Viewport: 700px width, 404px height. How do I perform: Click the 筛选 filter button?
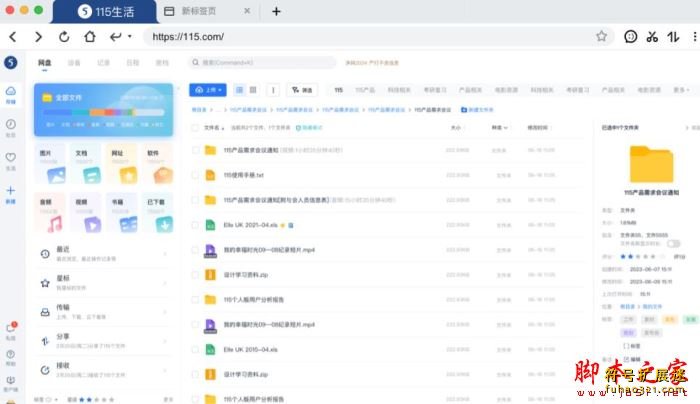click(x=302, y=90)
